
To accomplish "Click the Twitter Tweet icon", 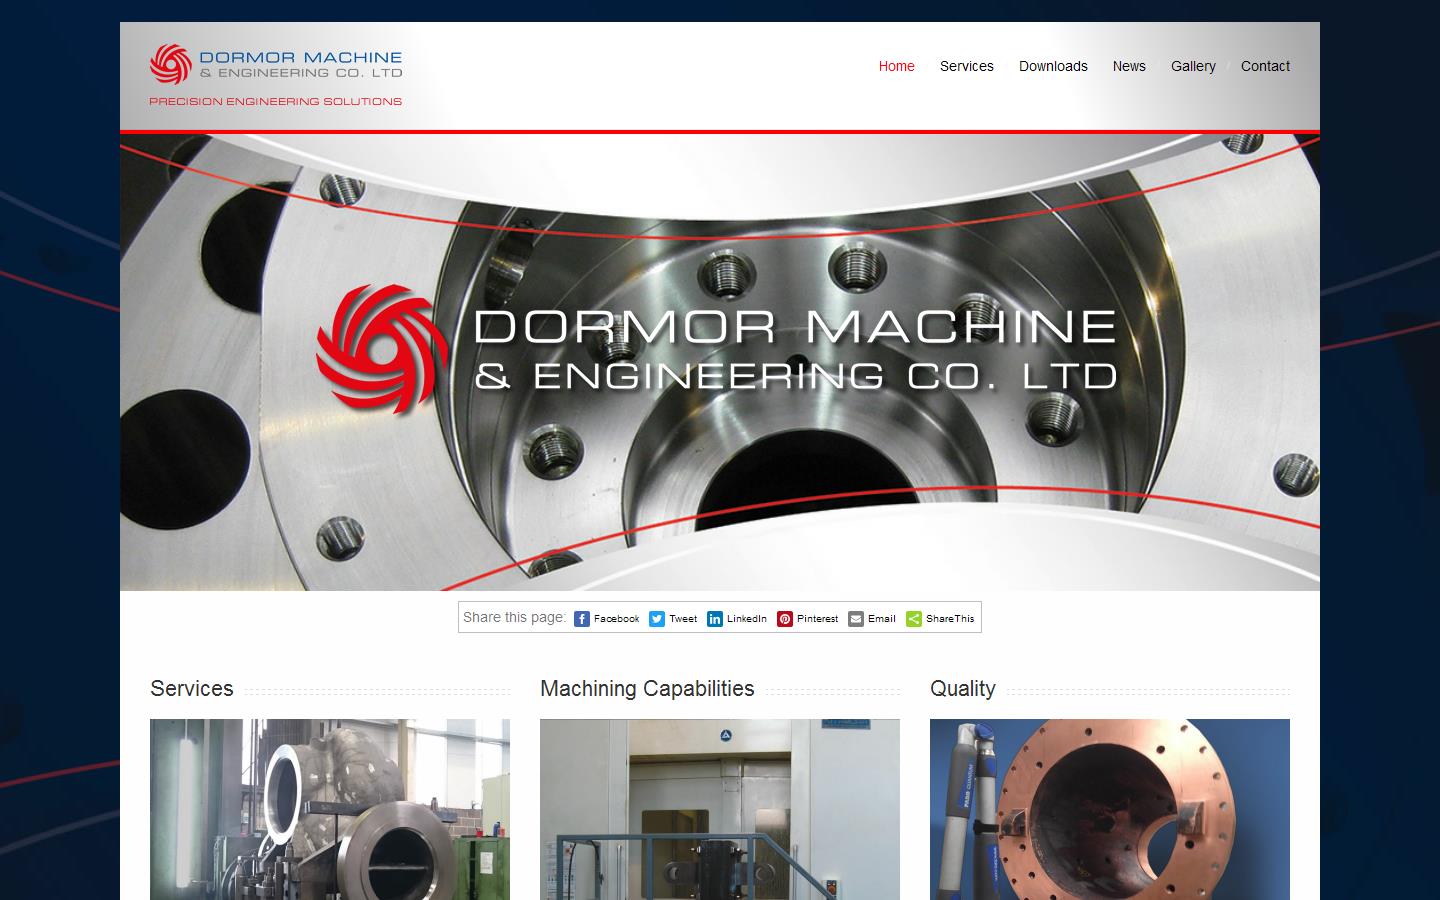I will coord(657,619).
